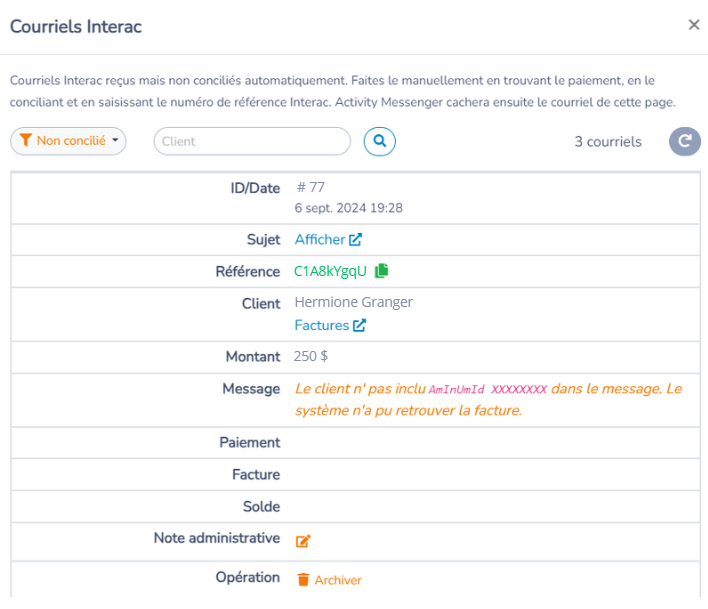Refresh the Interac emails list
This screenshot has width=708, height=609.
685,141
